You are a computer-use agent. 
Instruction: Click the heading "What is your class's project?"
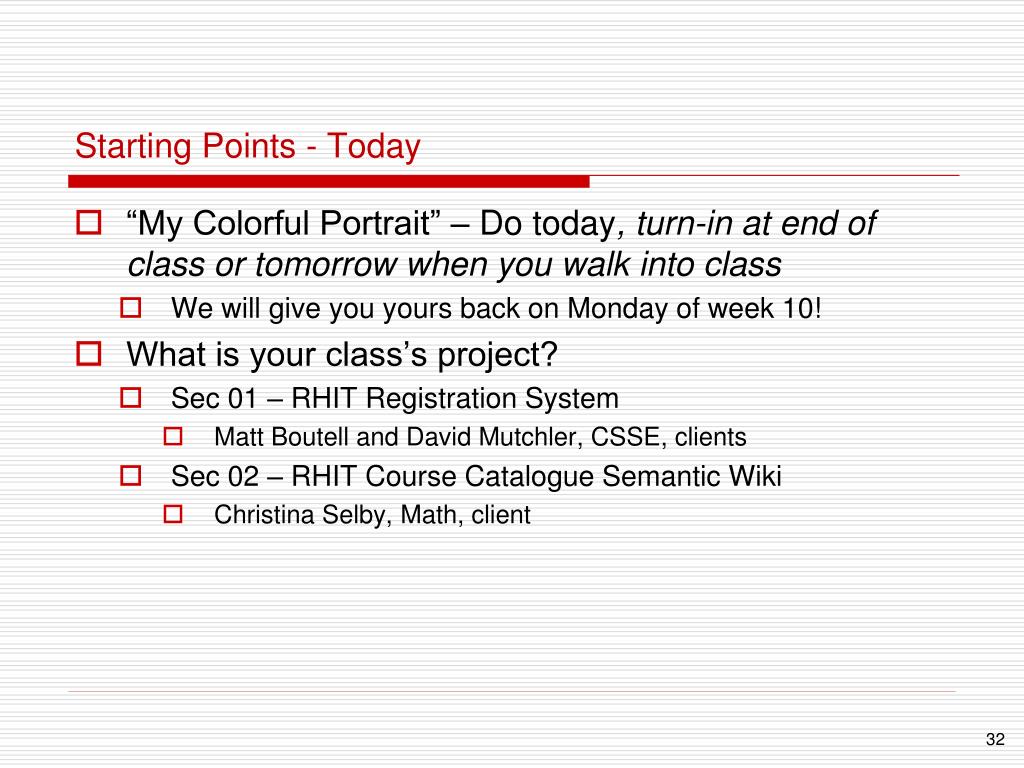(342, 355)
